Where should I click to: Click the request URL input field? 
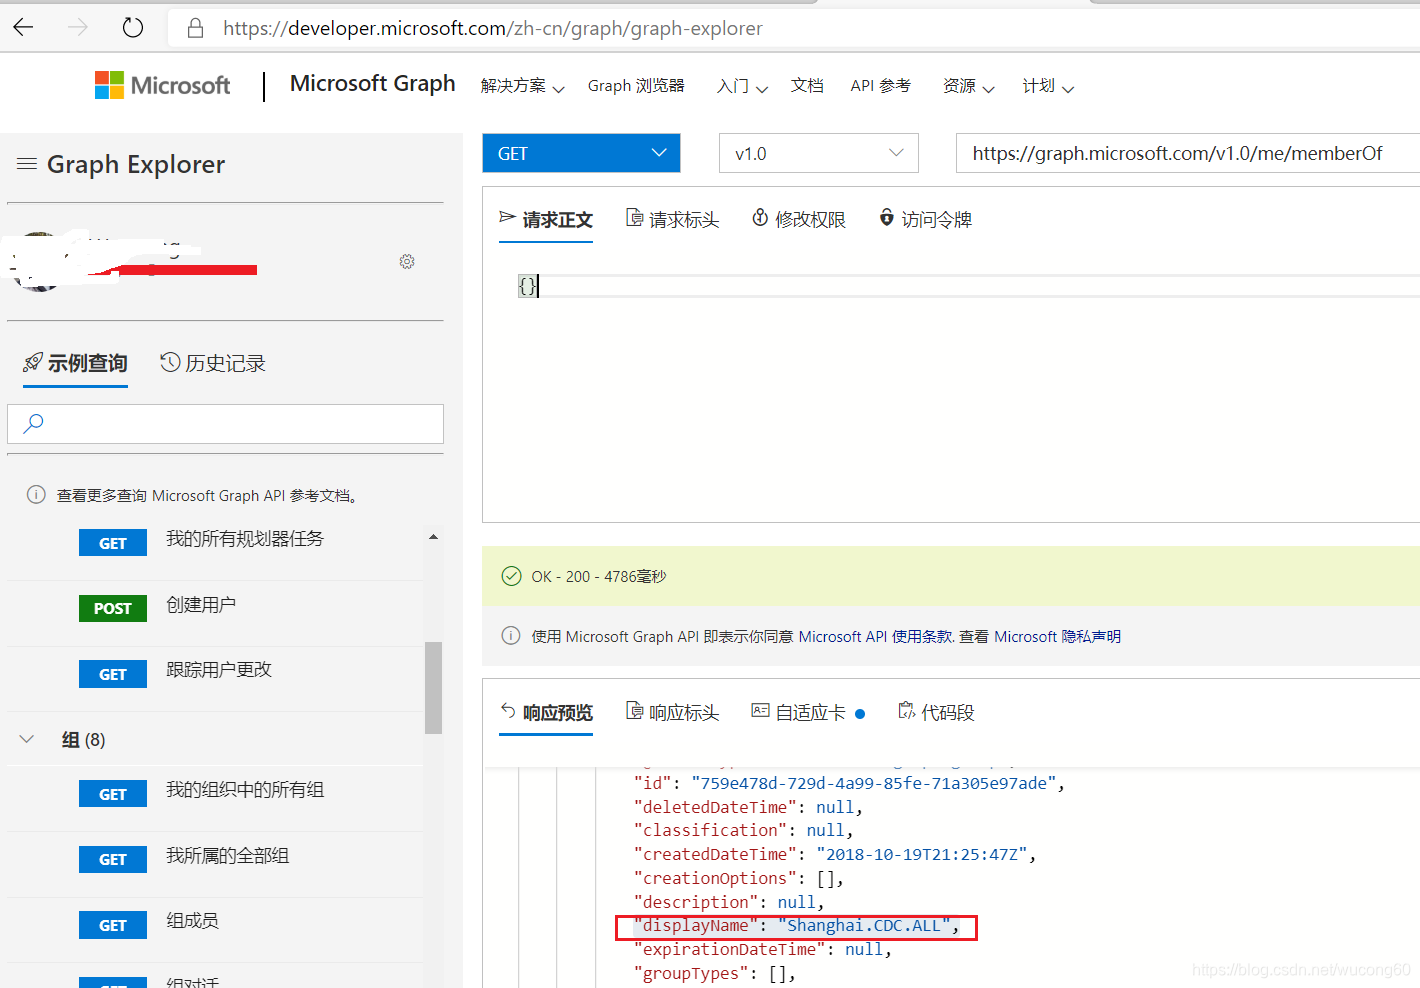(1188, 153)
